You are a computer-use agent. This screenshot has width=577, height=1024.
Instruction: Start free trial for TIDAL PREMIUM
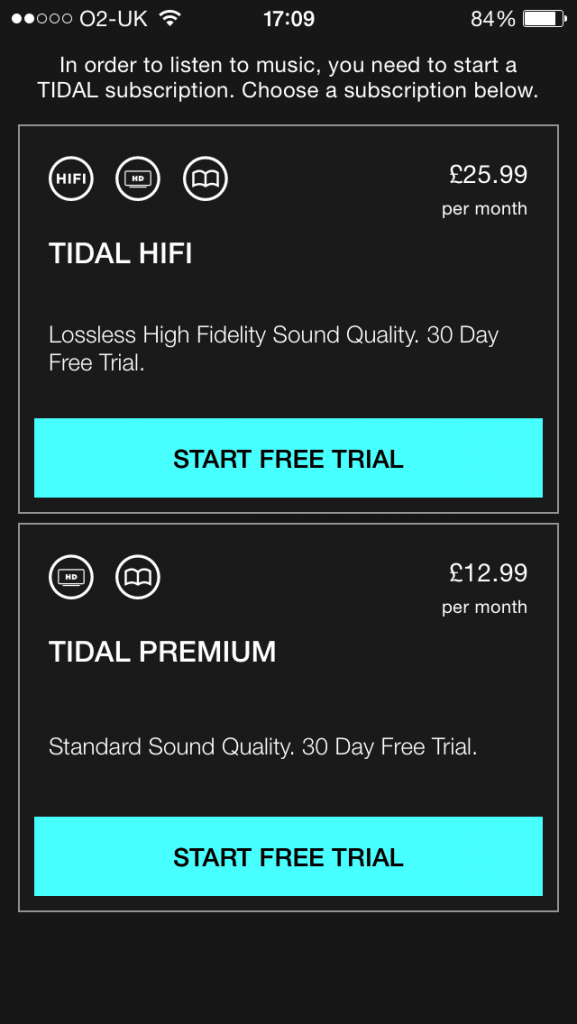coord(288,857)
